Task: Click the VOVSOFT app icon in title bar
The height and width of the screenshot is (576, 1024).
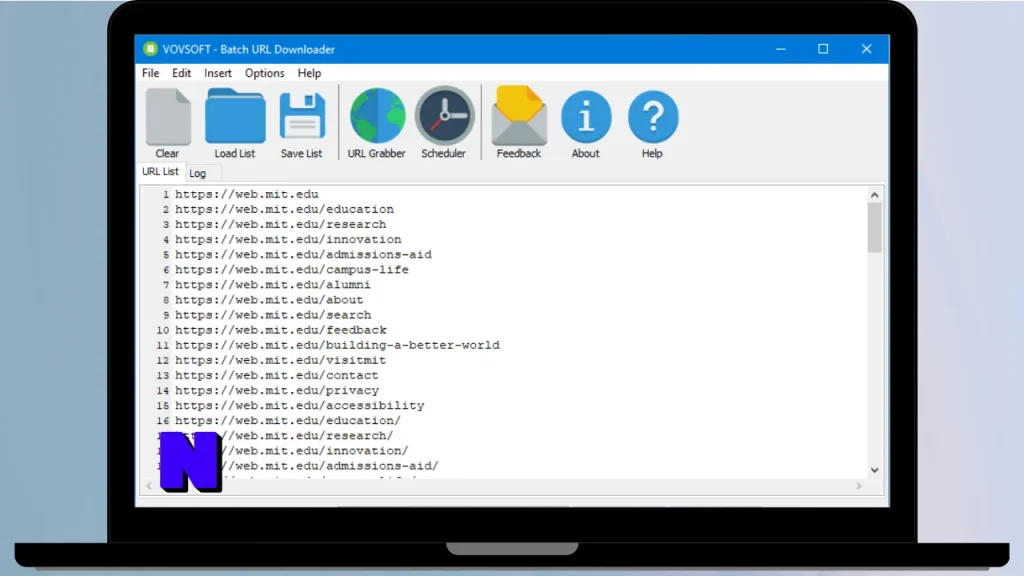Action: coord(150,49)
